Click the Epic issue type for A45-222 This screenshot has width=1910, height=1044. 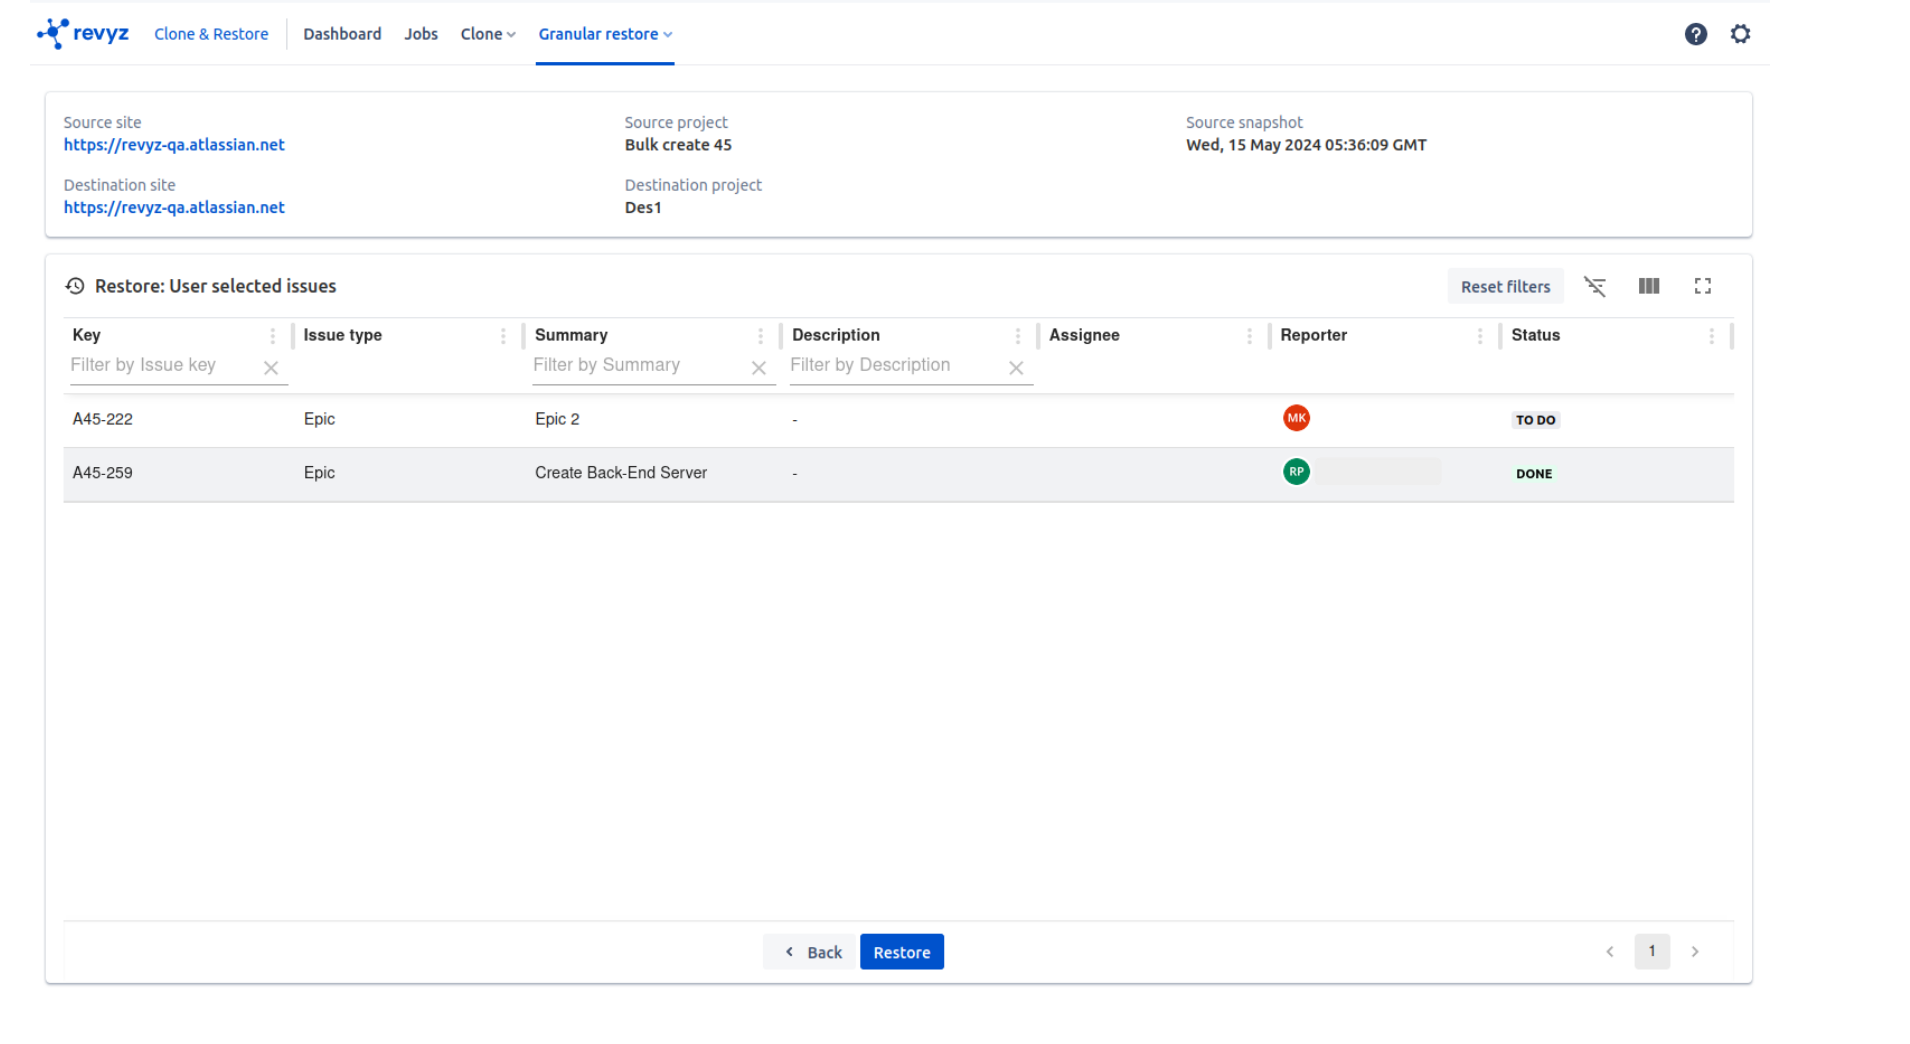pyautogui.click(x=319, y=419)
